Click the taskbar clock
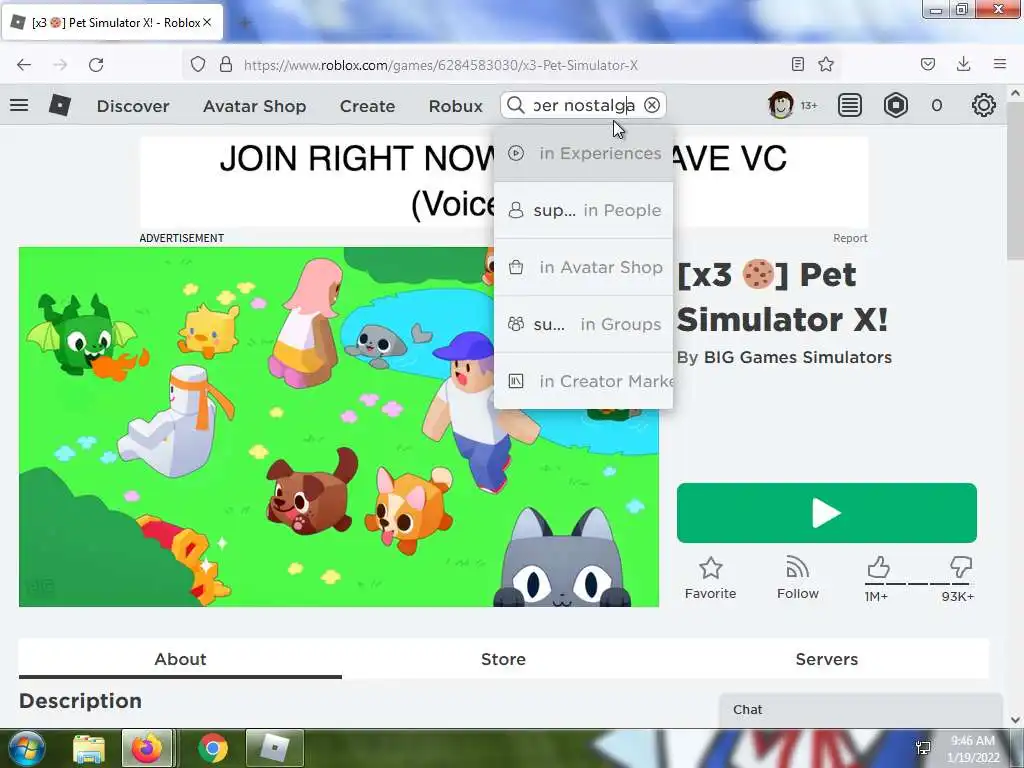1024x768 pixels. coord(973,749)
